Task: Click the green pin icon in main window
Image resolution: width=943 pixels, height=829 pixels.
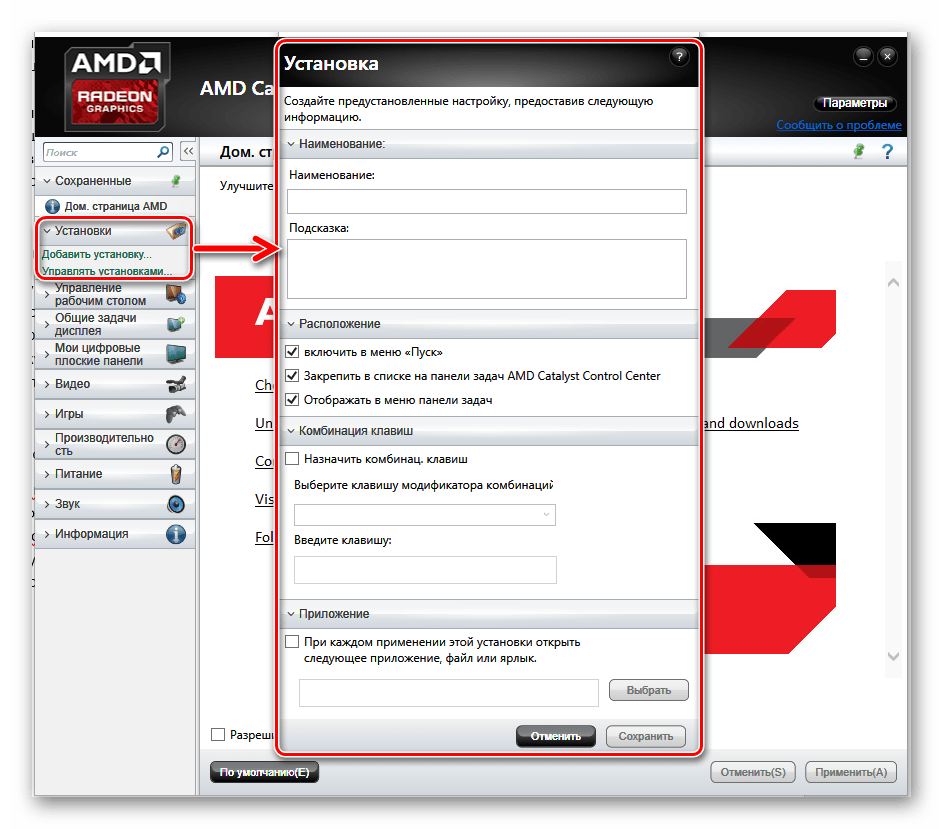Action: point(859,151)
